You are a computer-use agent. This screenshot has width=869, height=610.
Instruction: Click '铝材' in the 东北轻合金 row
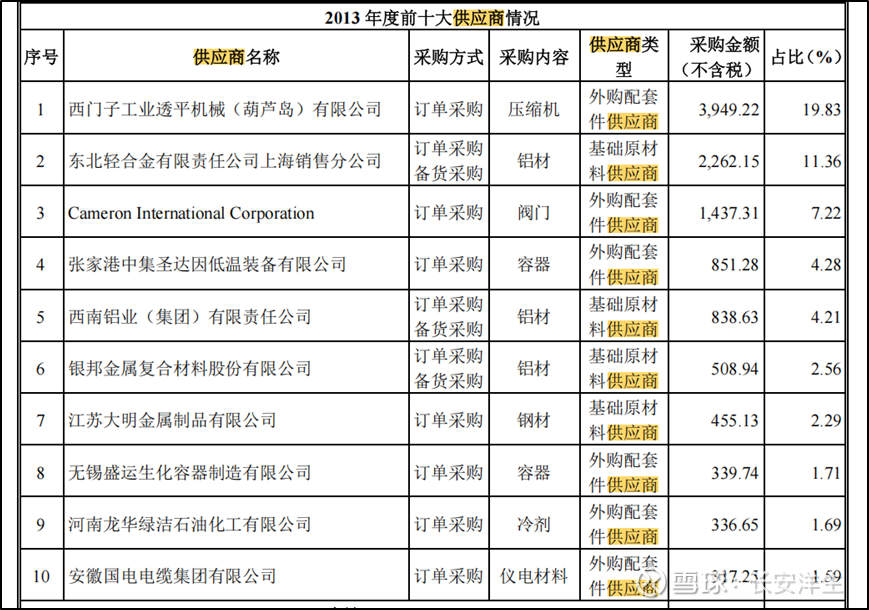point(534,161)
